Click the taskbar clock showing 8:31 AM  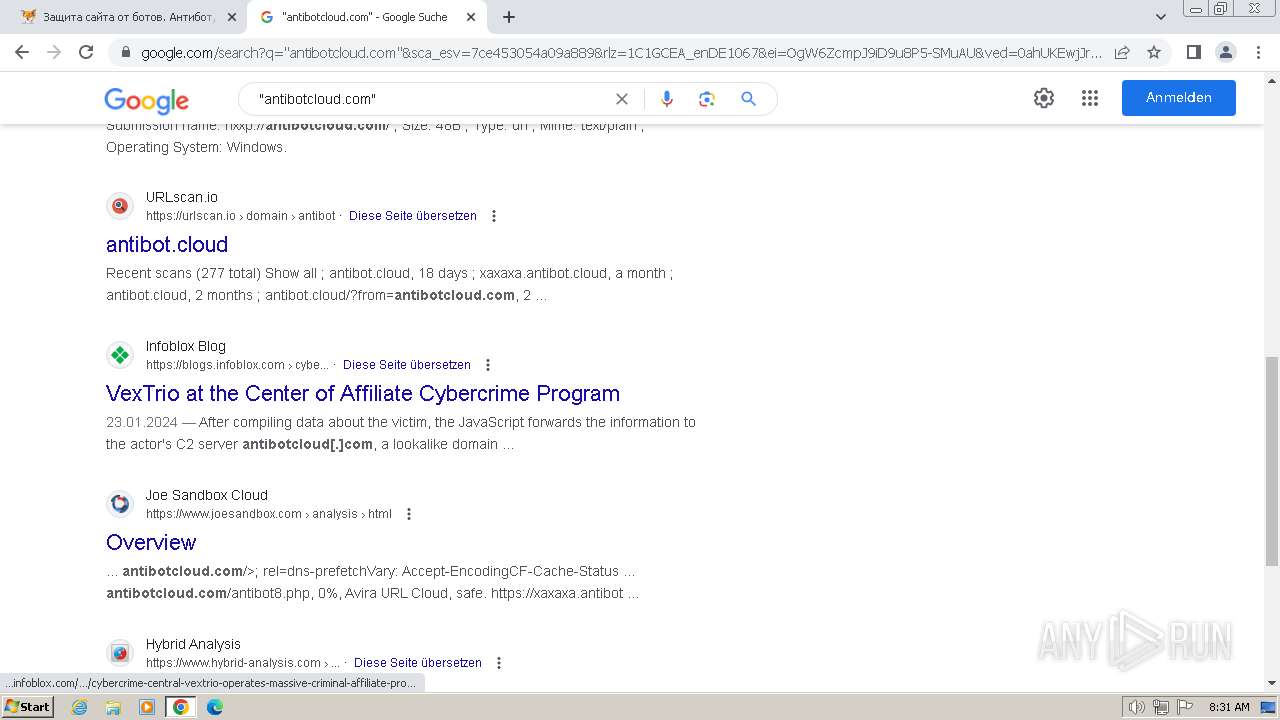[1229, 707]
